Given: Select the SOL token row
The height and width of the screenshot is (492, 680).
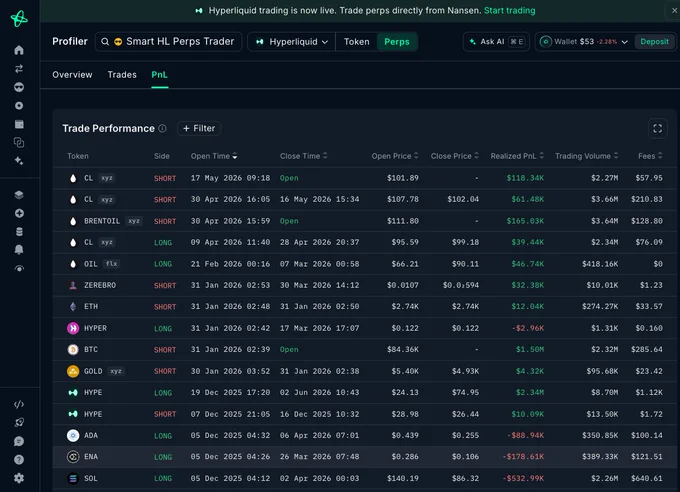Looking at the screenshot, I should click(82, 478).
